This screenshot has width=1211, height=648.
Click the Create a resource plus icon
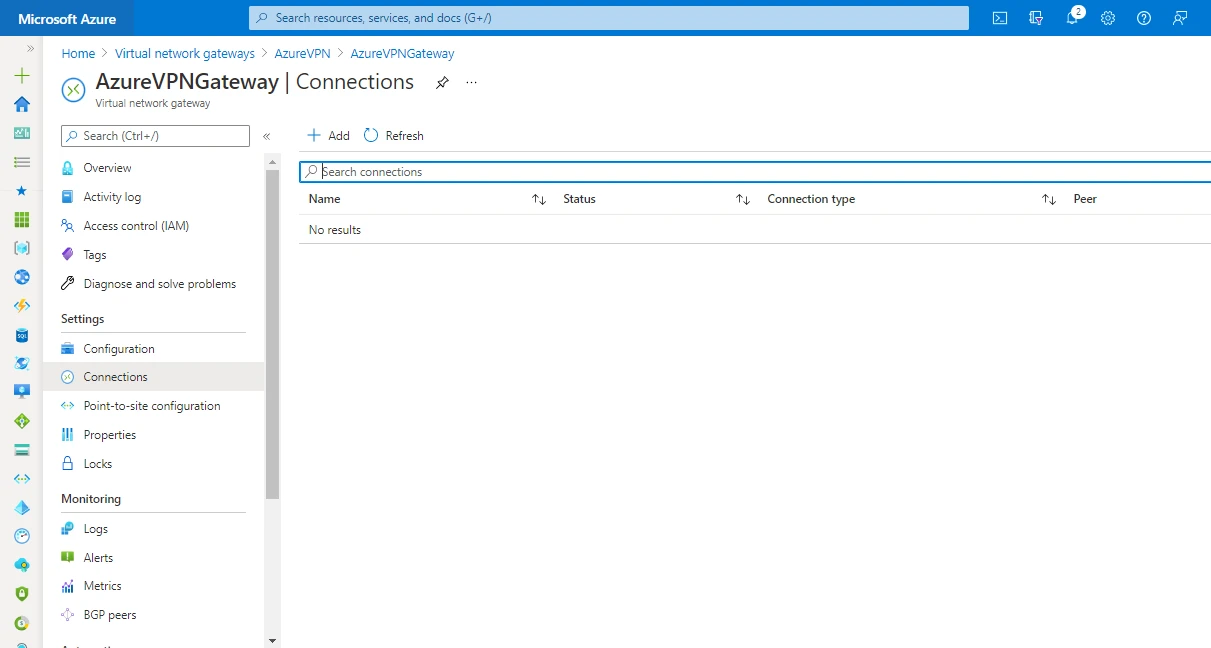pyautogui.click(x=21, y=75)
